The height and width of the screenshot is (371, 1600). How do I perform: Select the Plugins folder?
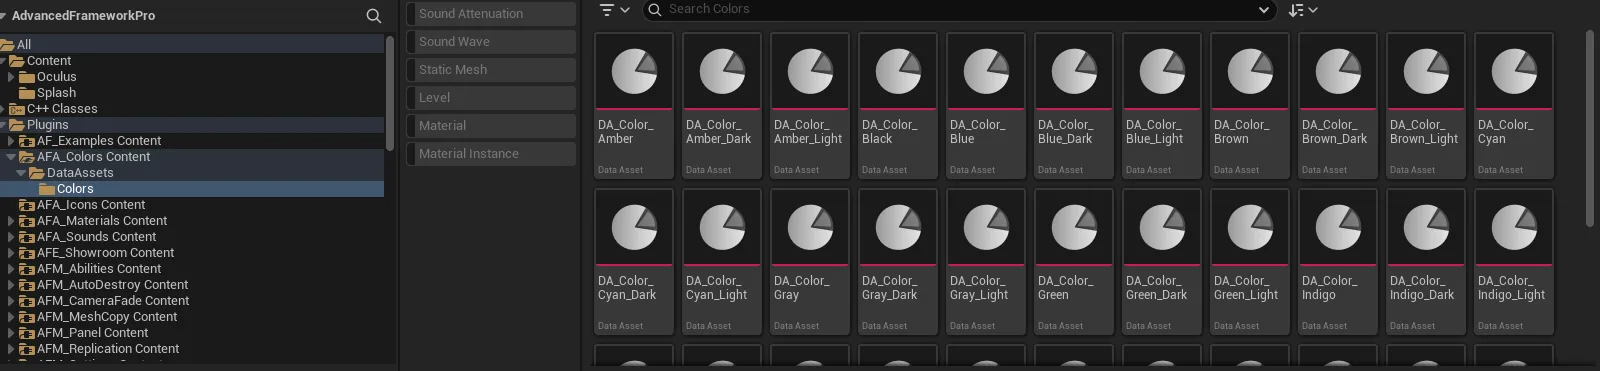(192, 125)
